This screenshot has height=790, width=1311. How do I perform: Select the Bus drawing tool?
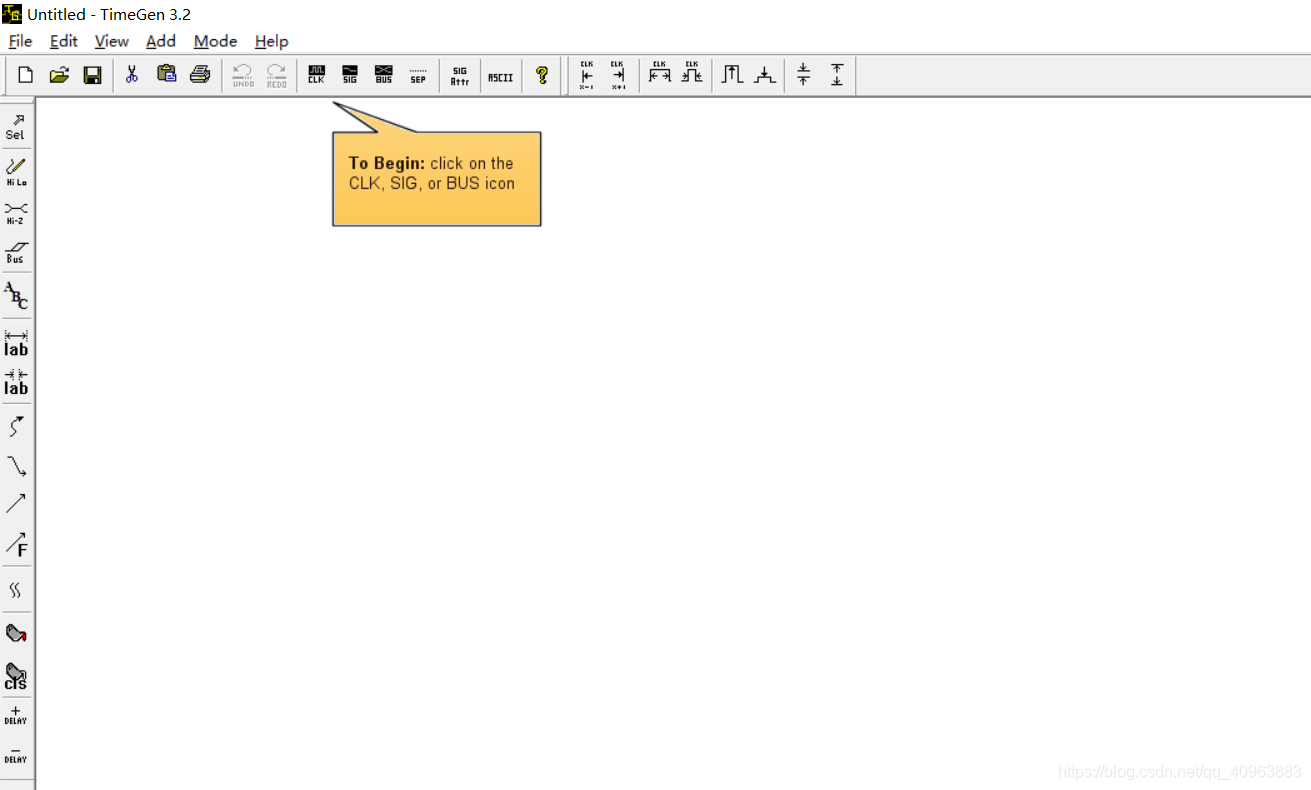(15, 253)
